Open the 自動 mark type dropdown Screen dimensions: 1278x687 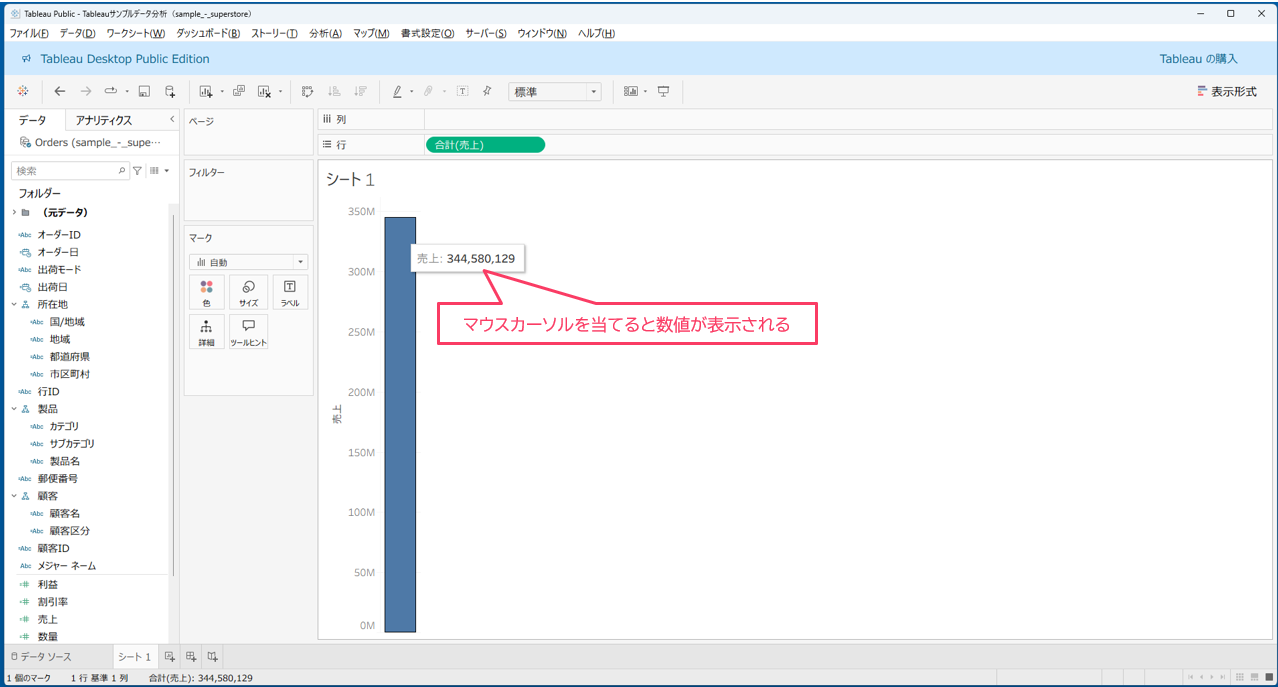tap(248, 262)
